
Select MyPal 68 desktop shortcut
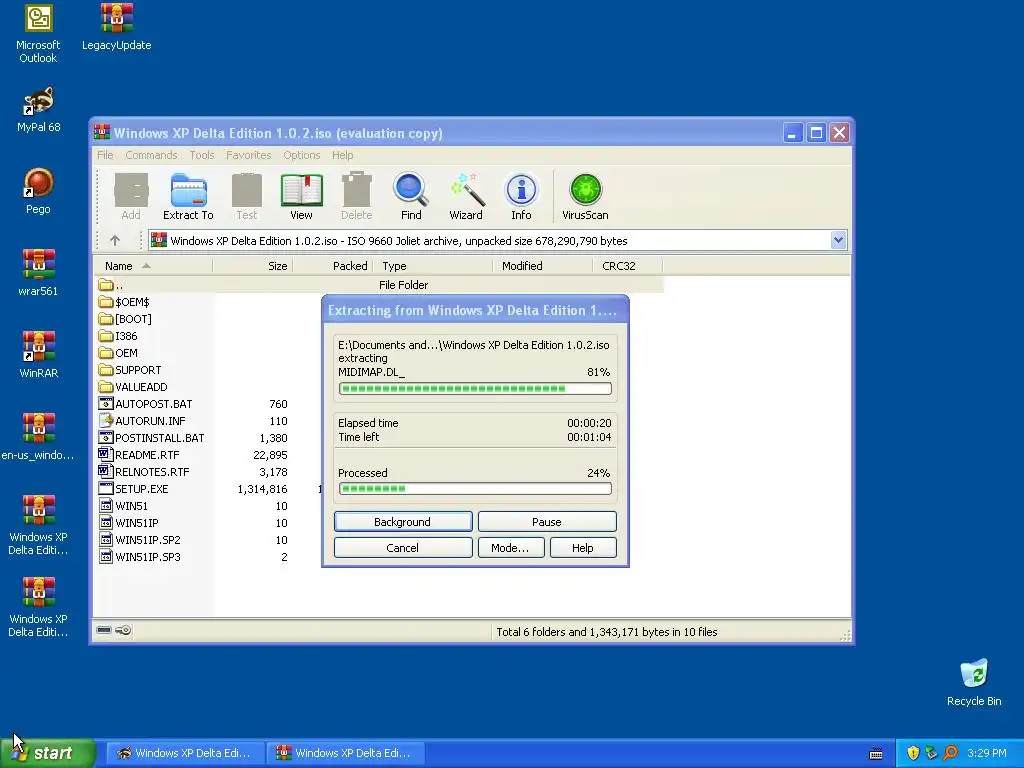click(x=39, y=110)
